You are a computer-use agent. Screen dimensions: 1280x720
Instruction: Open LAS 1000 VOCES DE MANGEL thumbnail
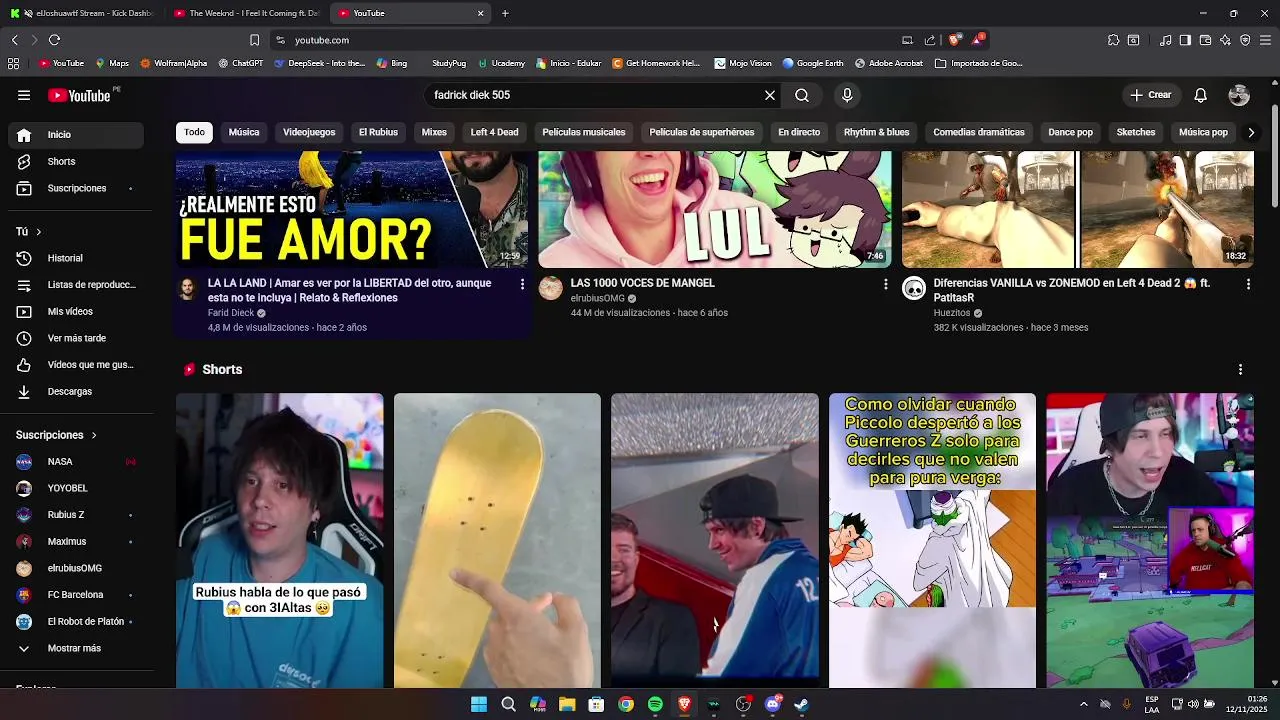pos(715,209)
